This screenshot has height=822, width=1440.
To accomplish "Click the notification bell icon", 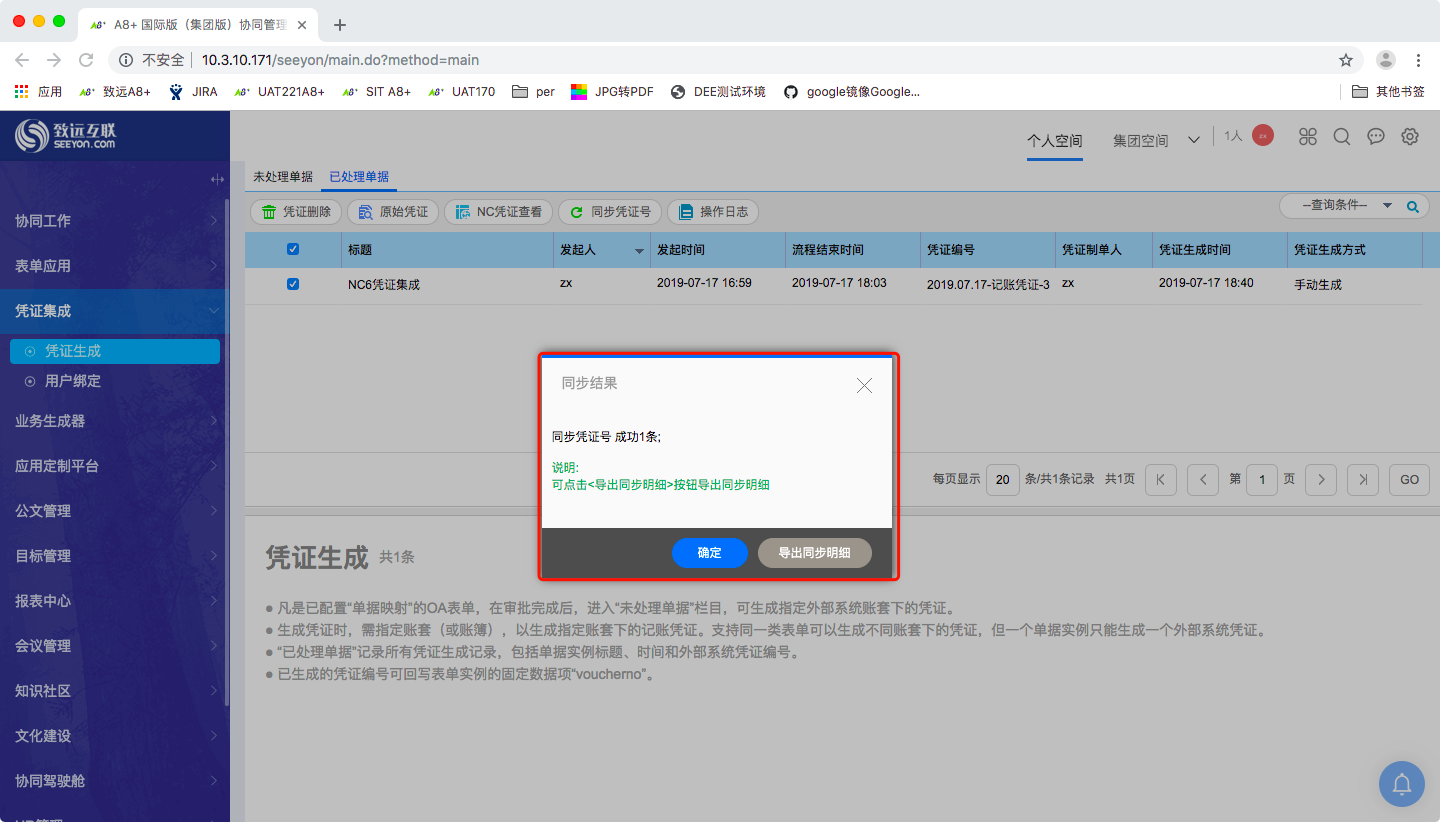I will pos(1401,784).
